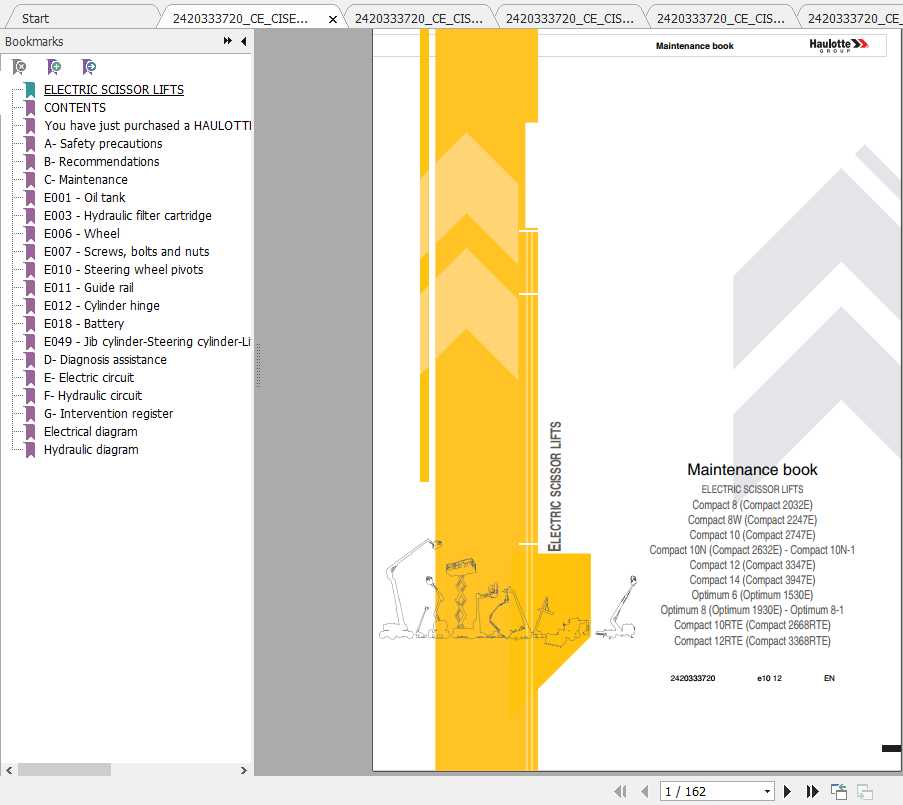Open C- Maintenance bookmark
The image size is (903, 805).
pyautogui.click(x=86, y=179)
